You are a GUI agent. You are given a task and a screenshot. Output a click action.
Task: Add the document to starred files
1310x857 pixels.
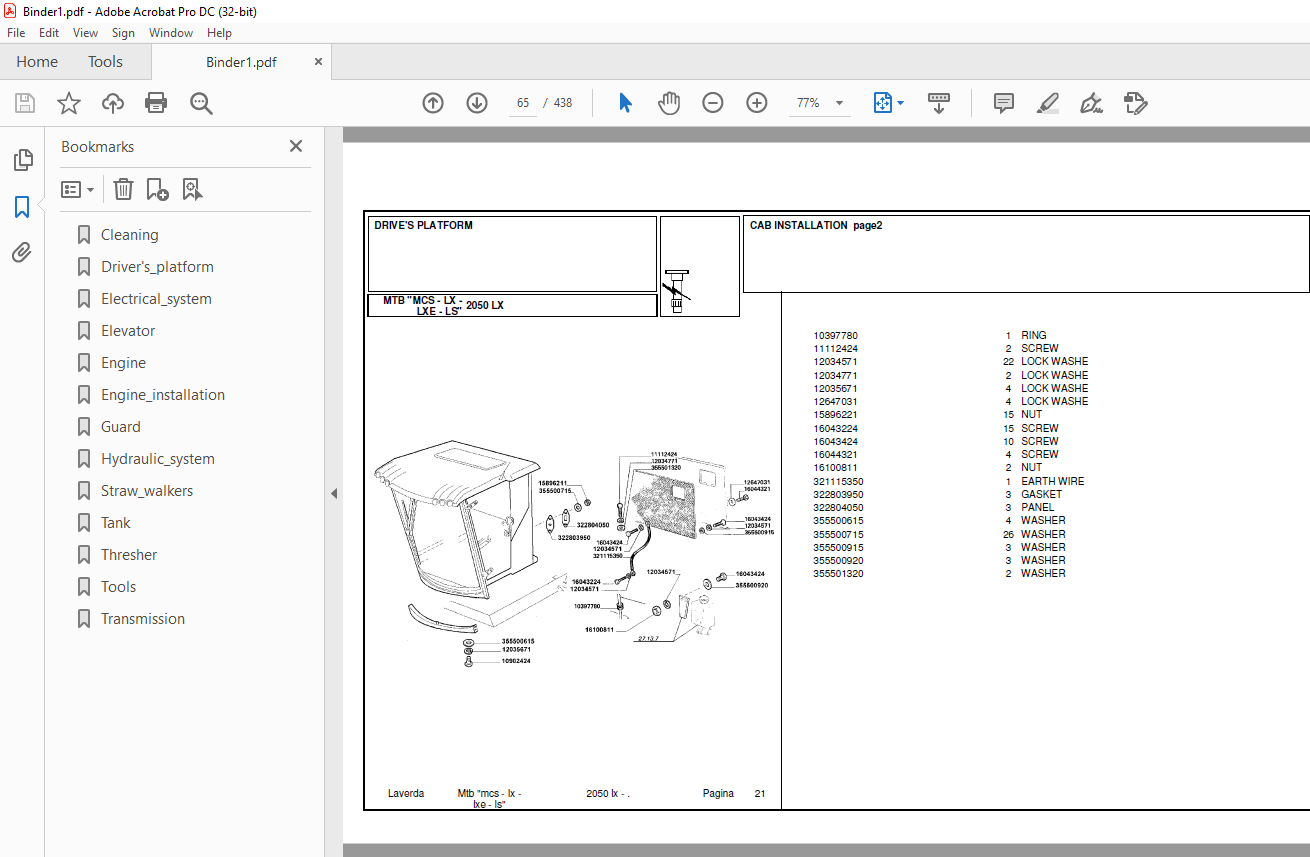[x=69, y=103]
